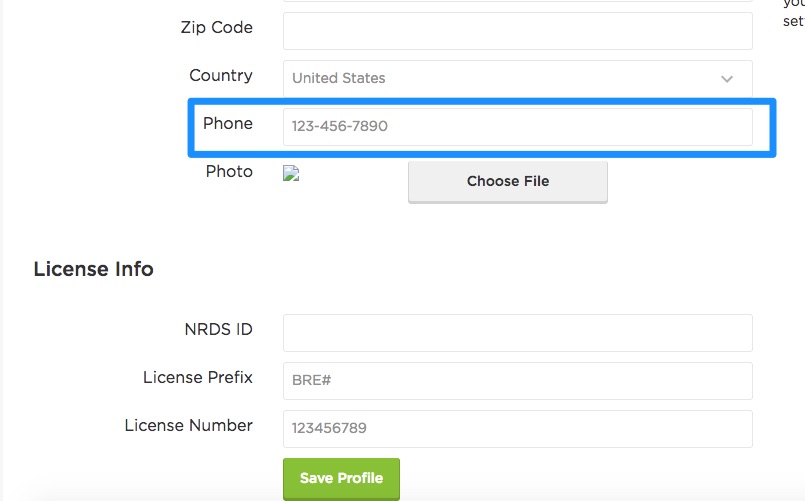Save the profile with Save Profile
The height and width of the screenshot is (501, 805).
[341, 478]
